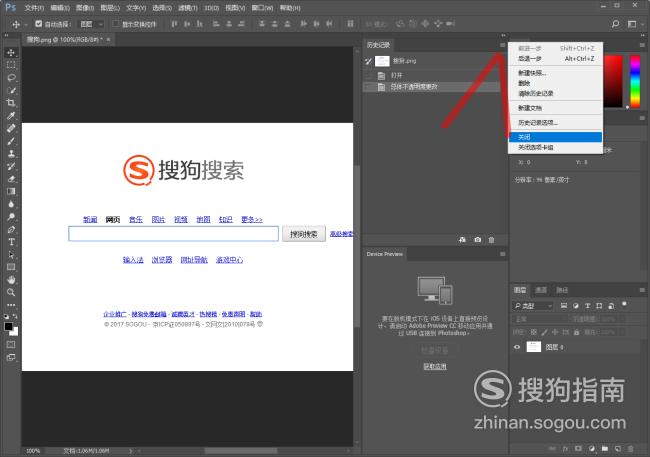Select the Spot Healing Brush tool

coord(11,128)
